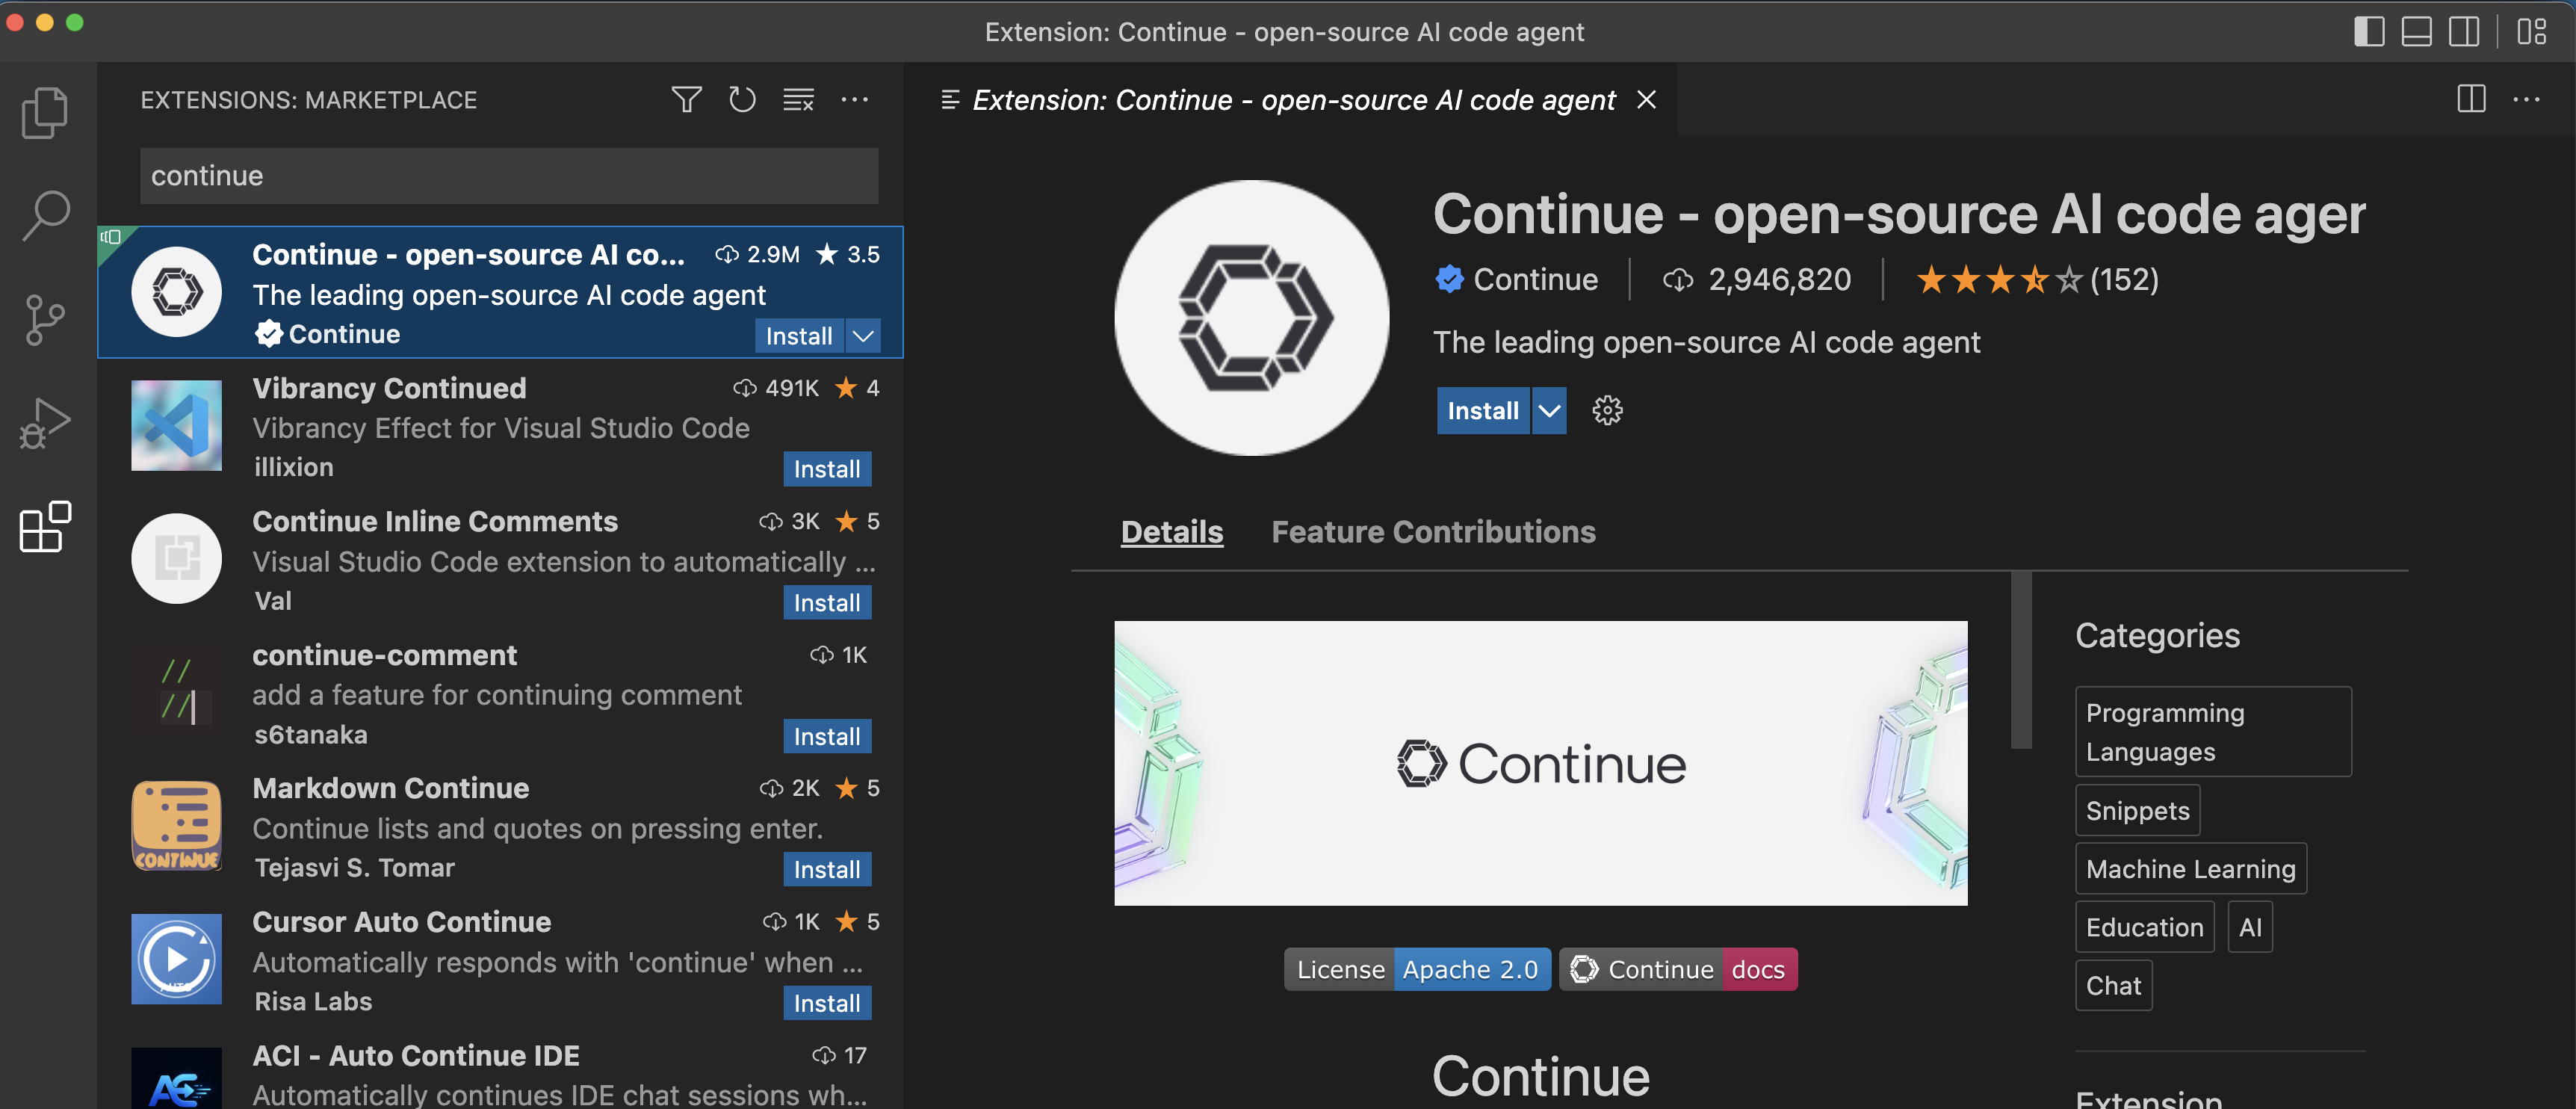Screen dimensions: 2576x1109
Task: Select the Education category
Action: (x=2144, y=927)
